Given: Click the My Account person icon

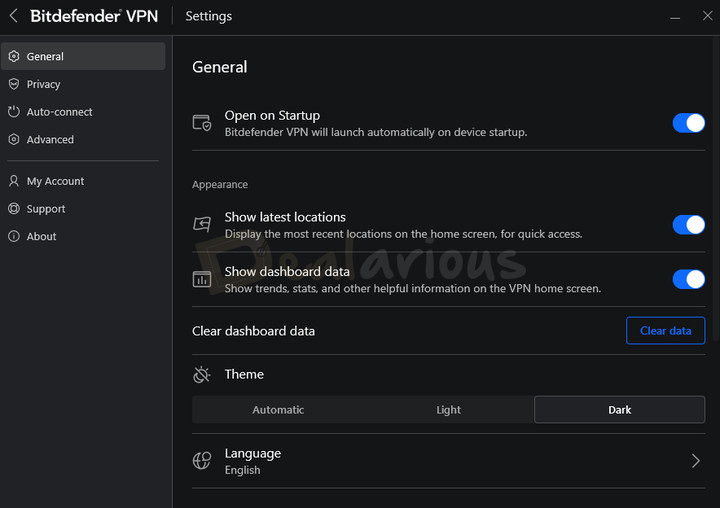Looking at the screenshot, I should [14, 181].
